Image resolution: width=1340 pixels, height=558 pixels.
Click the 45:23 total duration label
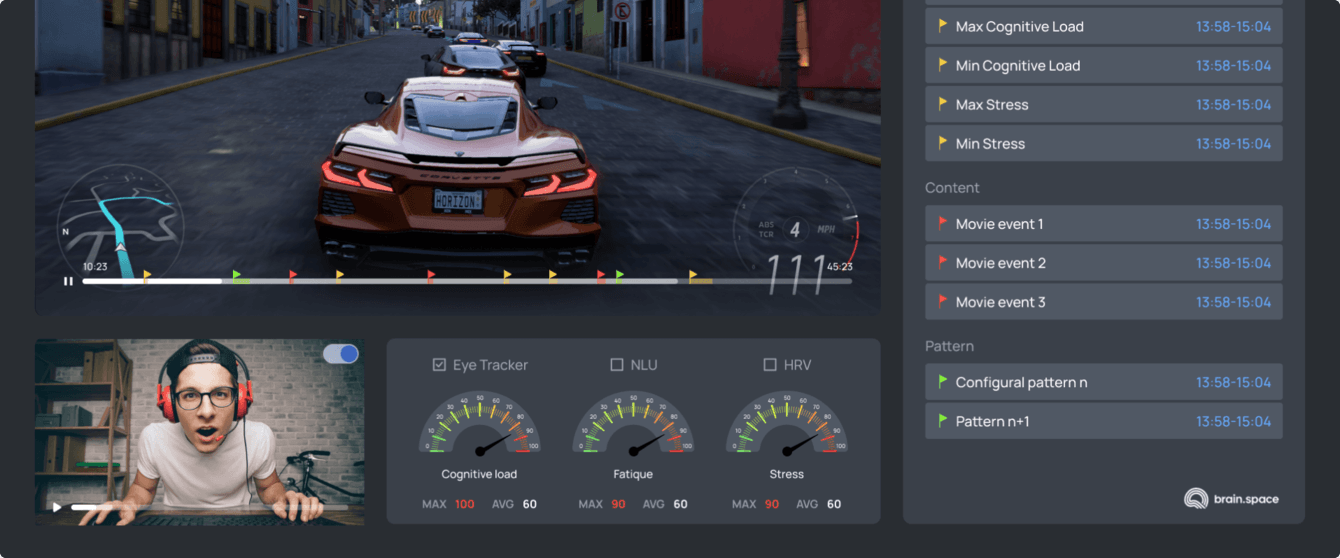pyautogui.click(x=839, y=267)
